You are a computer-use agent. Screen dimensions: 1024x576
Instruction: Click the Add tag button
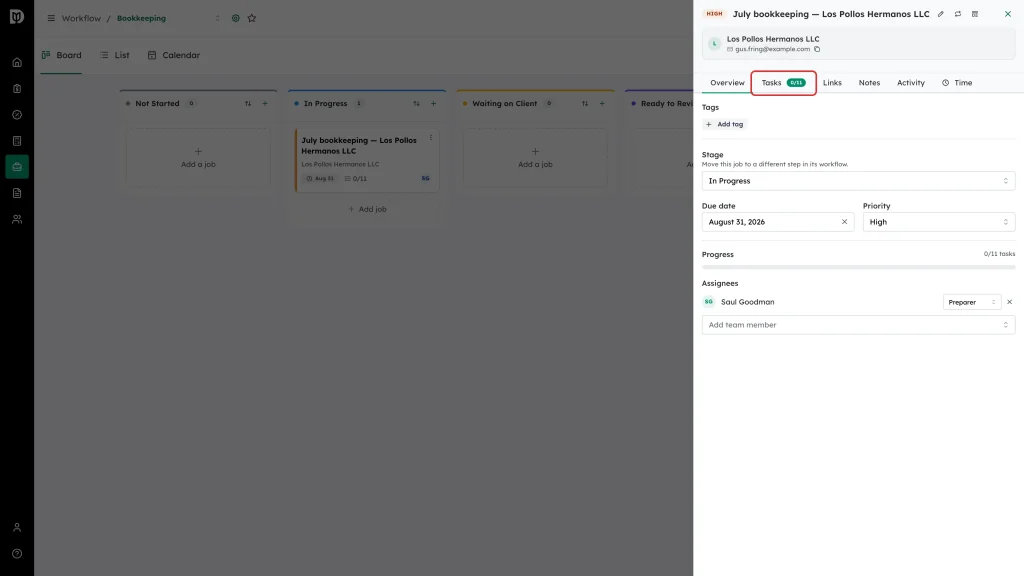724,124
